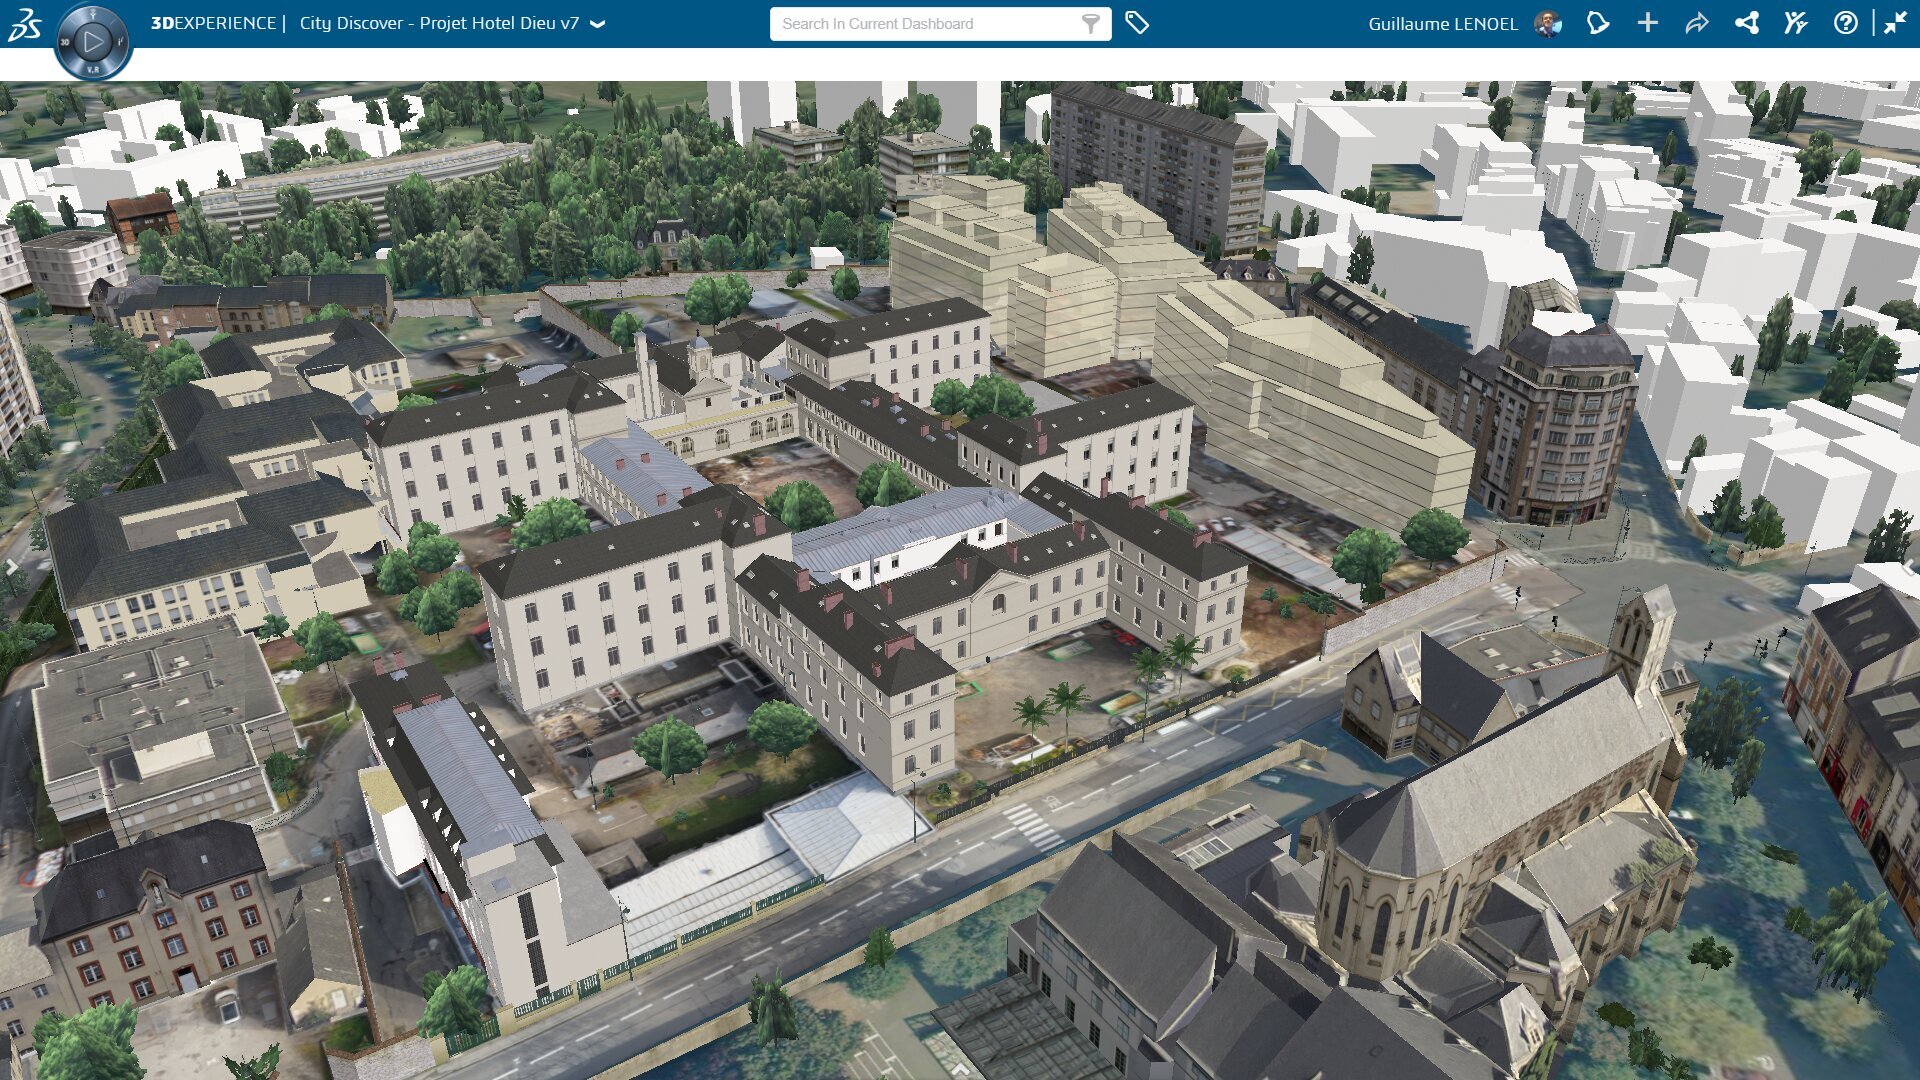
Task: Click the Guillaume LENOEL user name
Action: point(1442,24)
